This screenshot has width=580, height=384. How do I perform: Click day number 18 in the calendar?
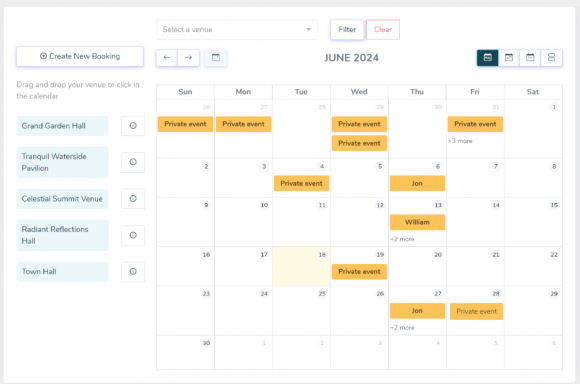[x=322, y=255]
